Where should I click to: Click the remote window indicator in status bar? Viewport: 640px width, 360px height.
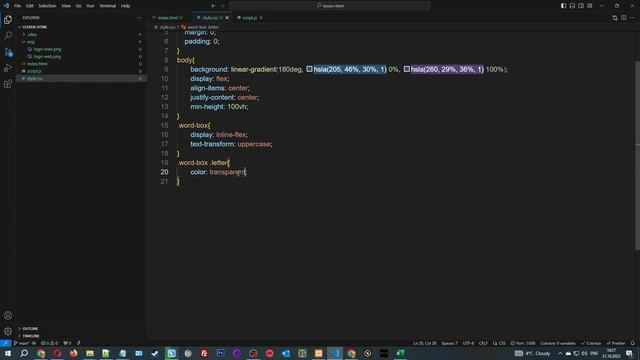click(5, 343)
